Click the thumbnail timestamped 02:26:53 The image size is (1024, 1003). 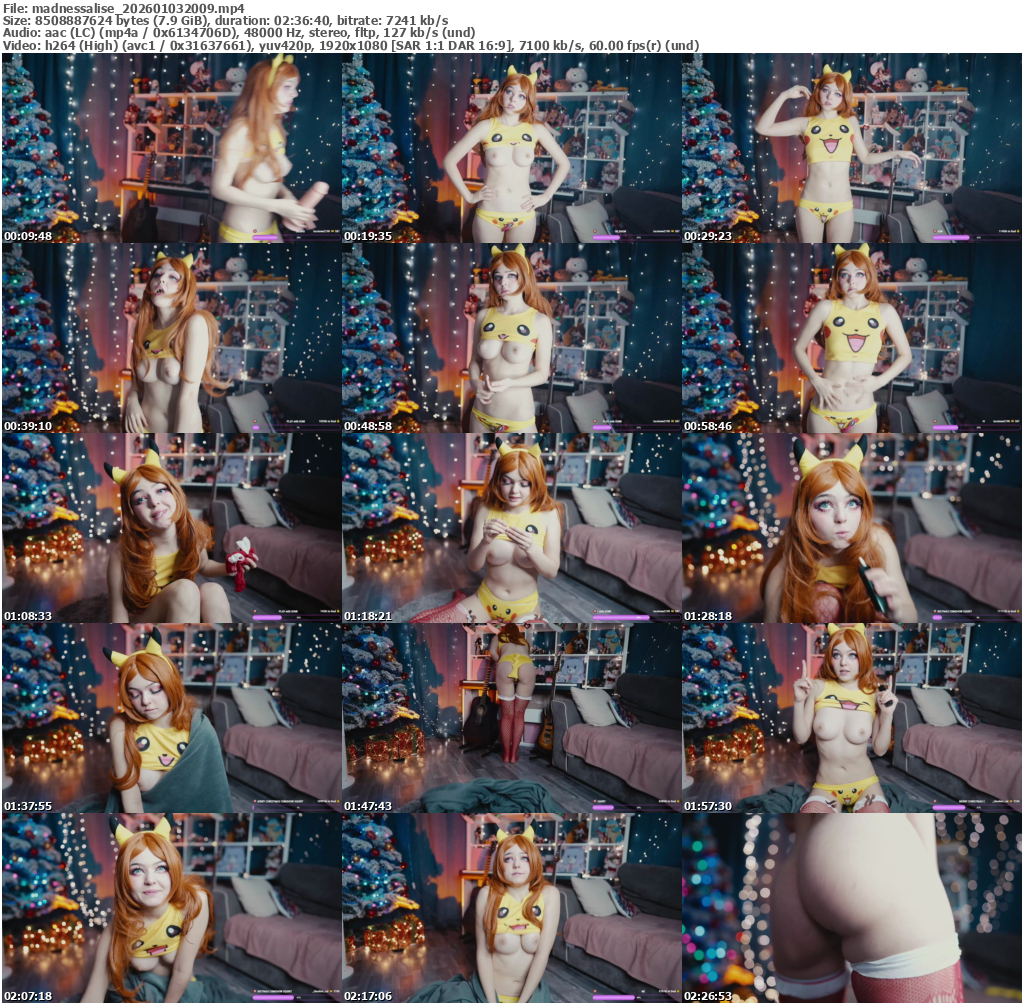click(x=852, y=908)
